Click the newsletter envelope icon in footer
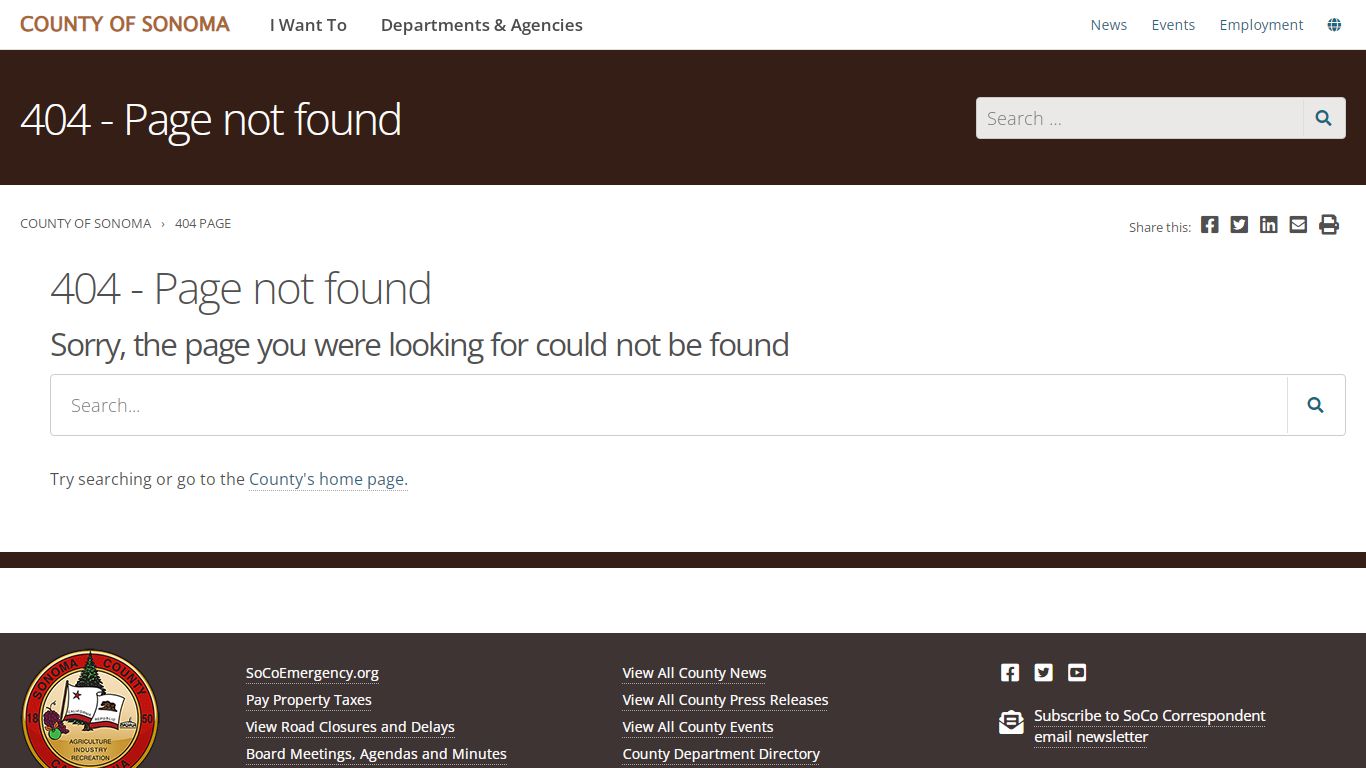 pos(1011,722)
